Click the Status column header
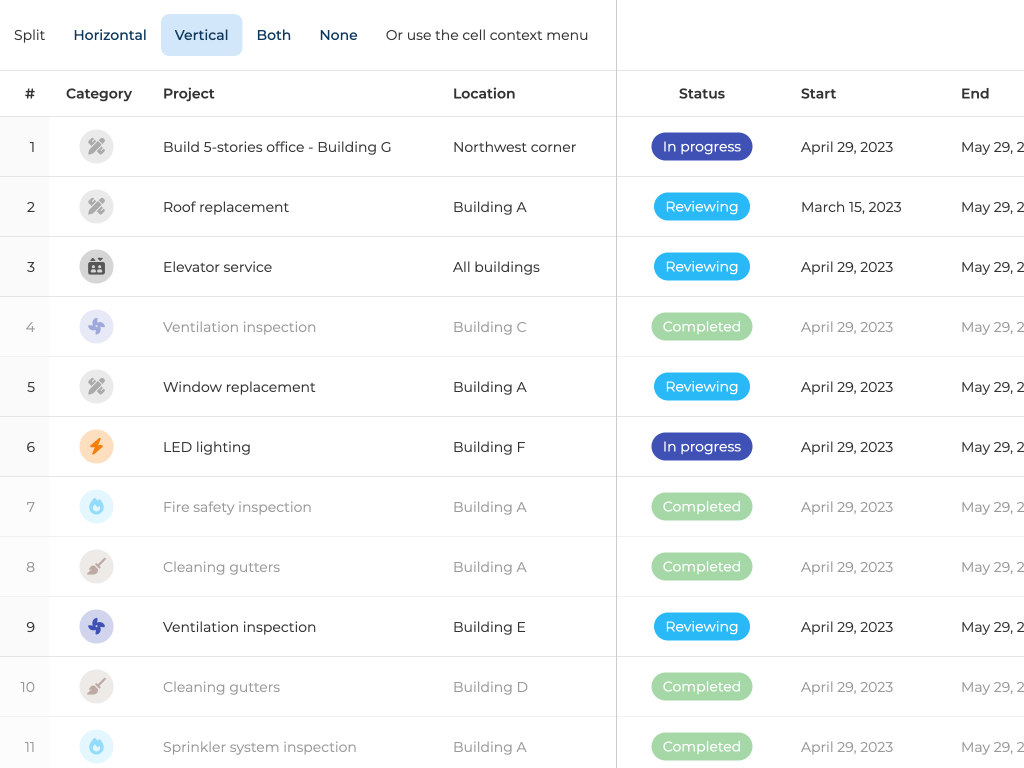 point(701,94)
